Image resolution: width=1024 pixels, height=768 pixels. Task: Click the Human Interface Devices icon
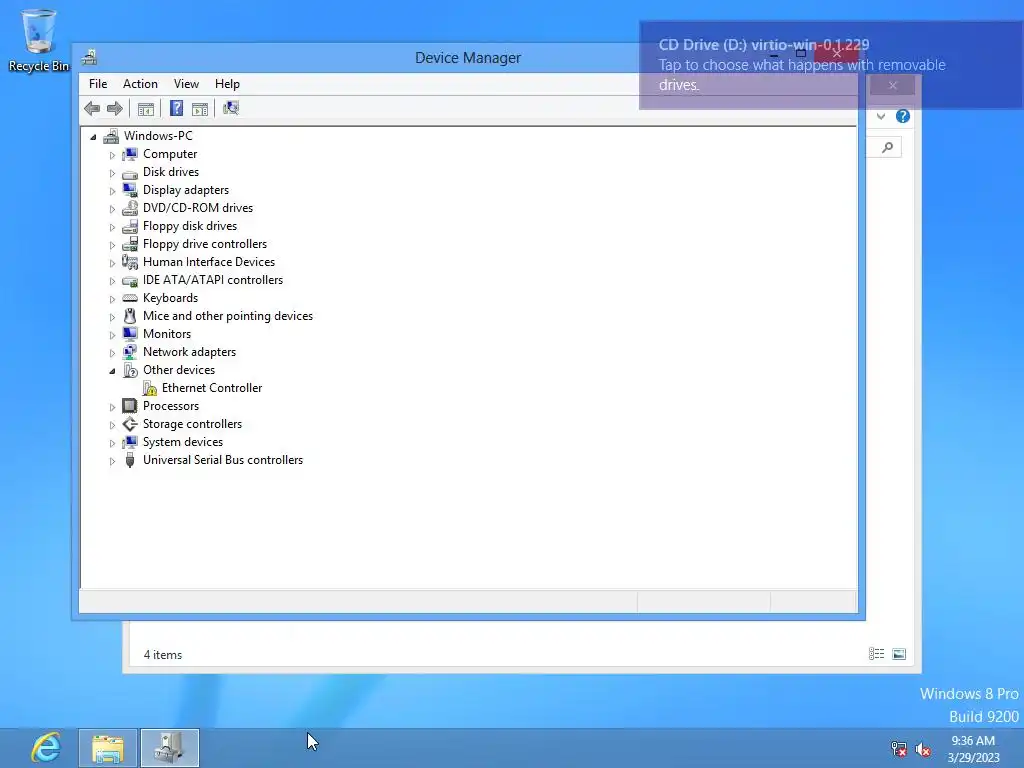pyautogui.click(x=130, y=262)
